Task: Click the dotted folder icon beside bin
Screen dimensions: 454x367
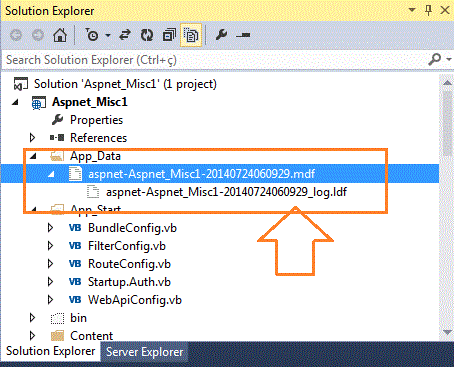Action: click(57, 318)
